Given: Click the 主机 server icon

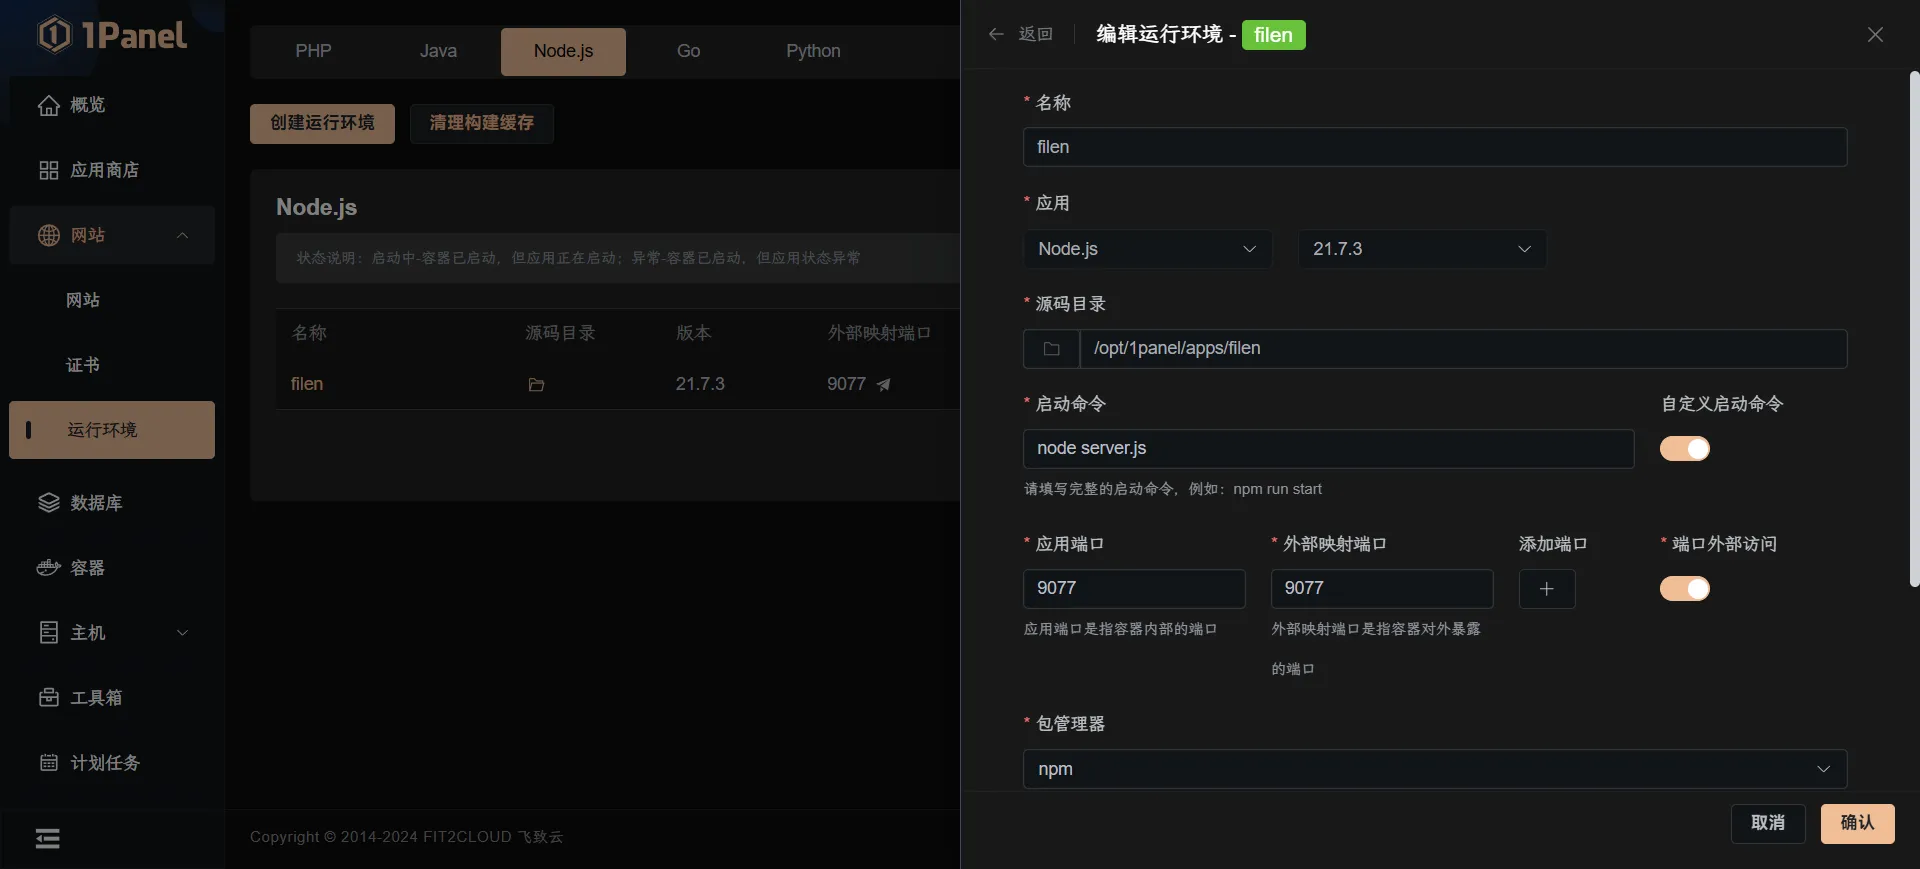Looking at the screenshot, I should [48, 632].
